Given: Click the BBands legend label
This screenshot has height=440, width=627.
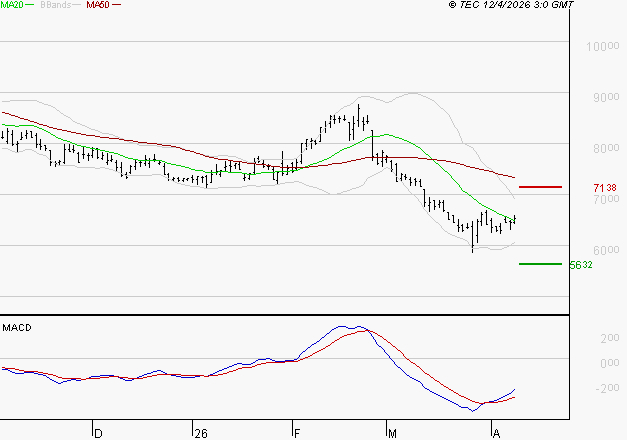Looking at the screenshot, I should tap(56, 5).
